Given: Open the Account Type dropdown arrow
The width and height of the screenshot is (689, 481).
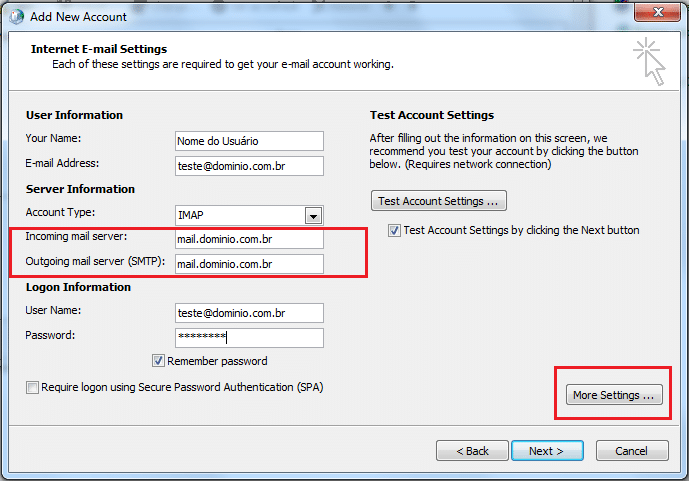Looking at the screenshot, I should [313, 216].
